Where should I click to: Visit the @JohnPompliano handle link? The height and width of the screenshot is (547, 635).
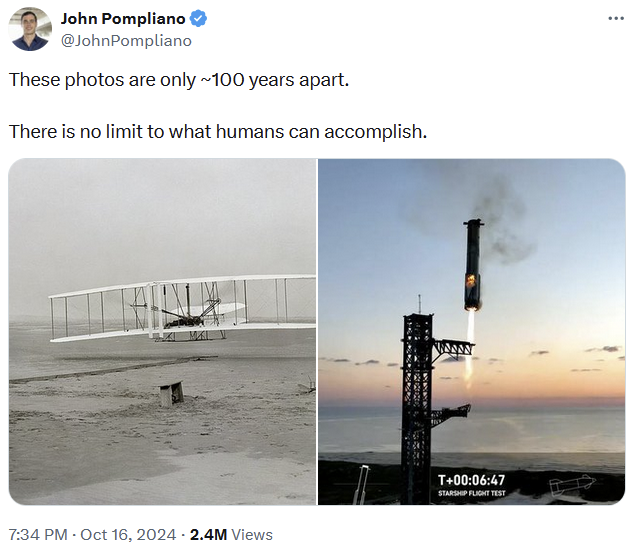[126, 41]
